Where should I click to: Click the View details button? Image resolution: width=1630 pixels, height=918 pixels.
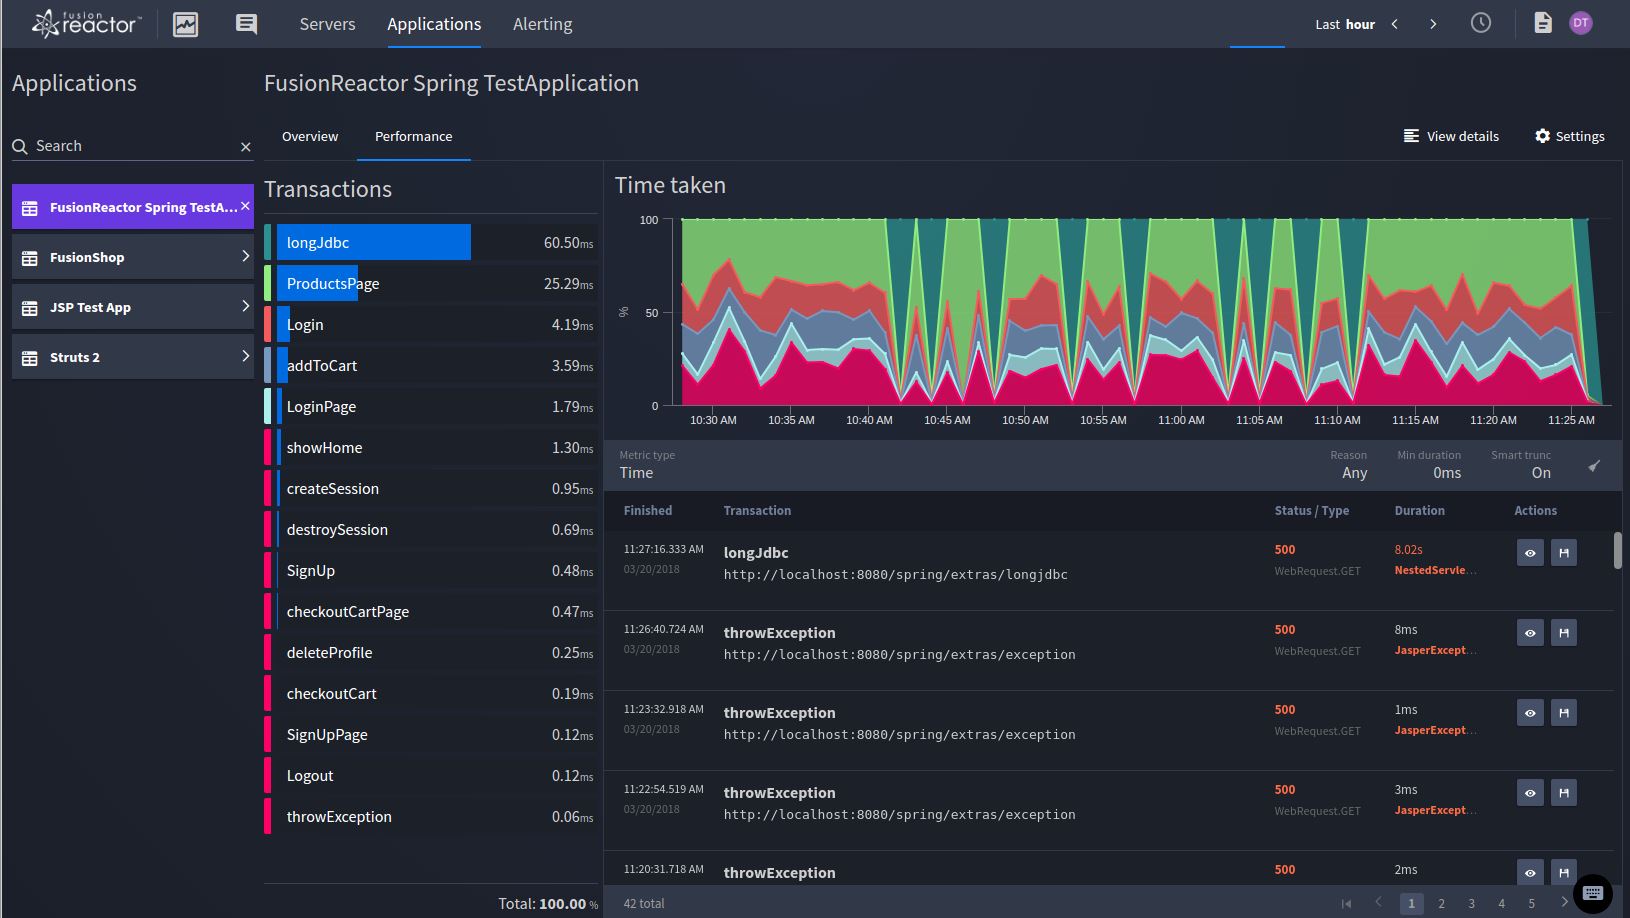pos(1451,136)
